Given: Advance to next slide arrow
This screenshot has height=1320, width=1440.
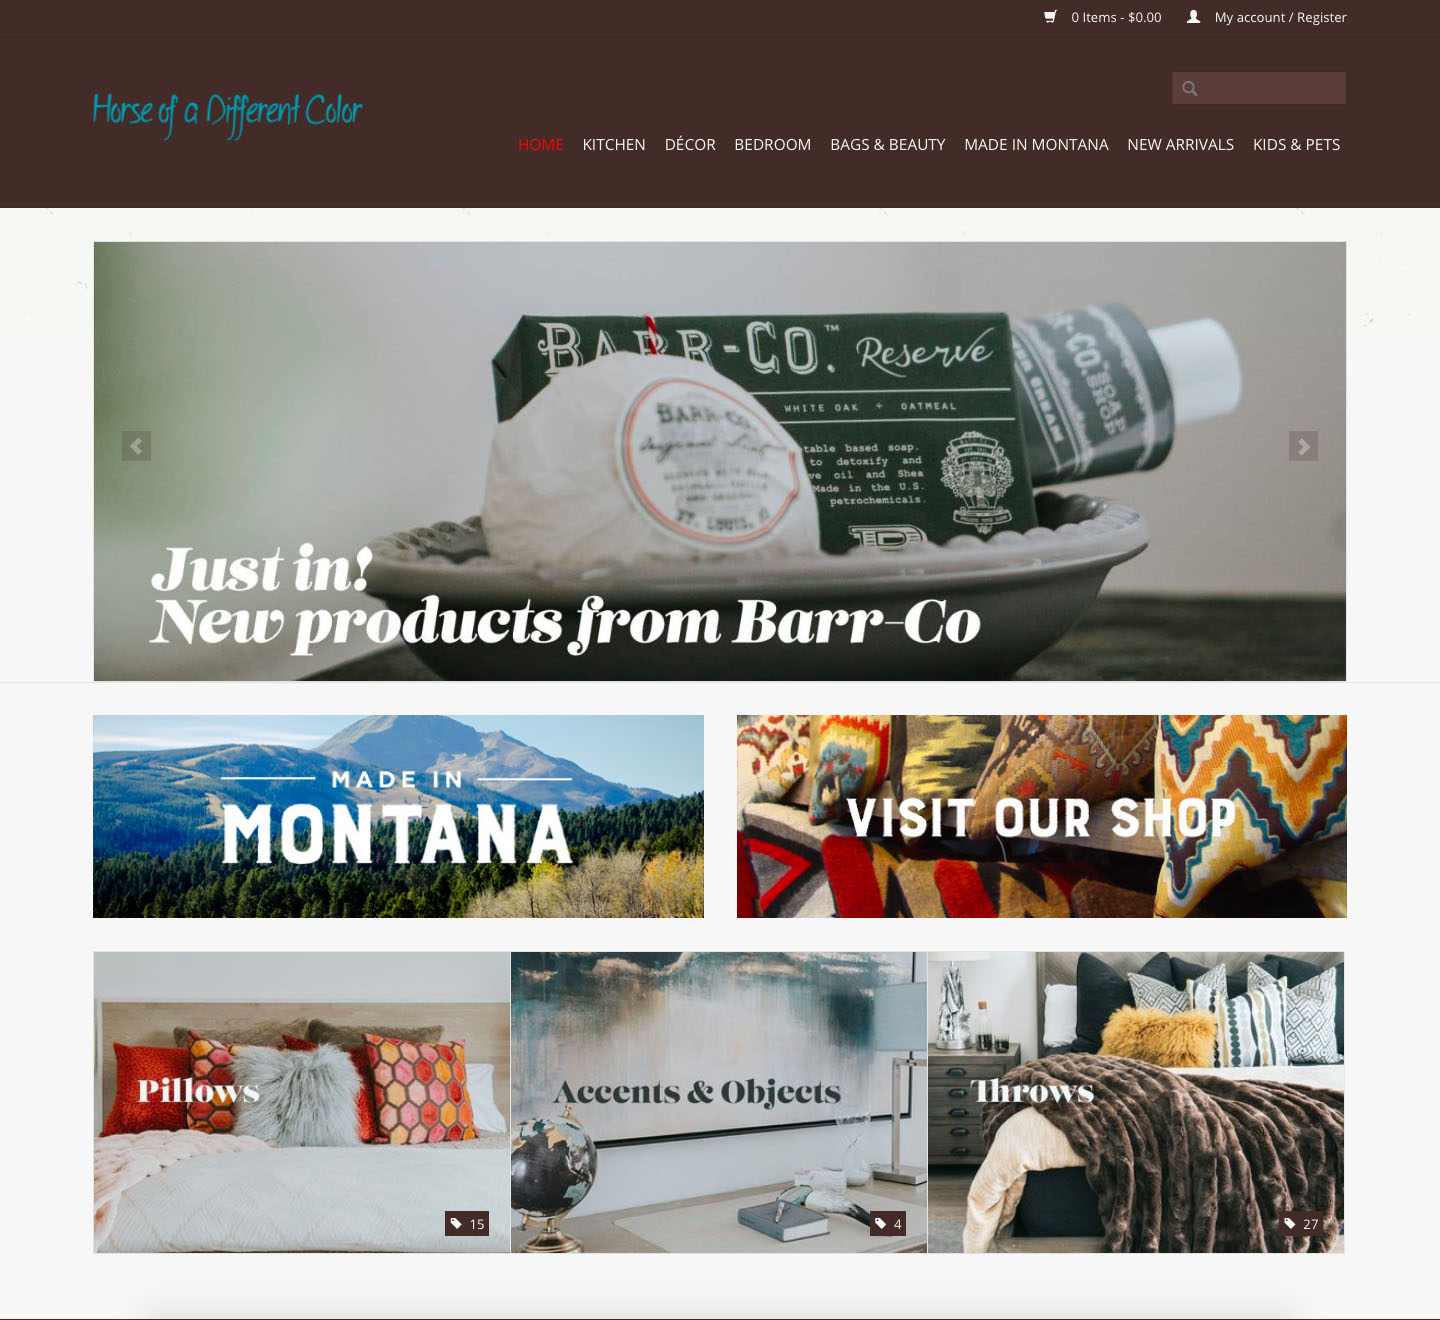Looking at the screenshot, I should 1303,446.
